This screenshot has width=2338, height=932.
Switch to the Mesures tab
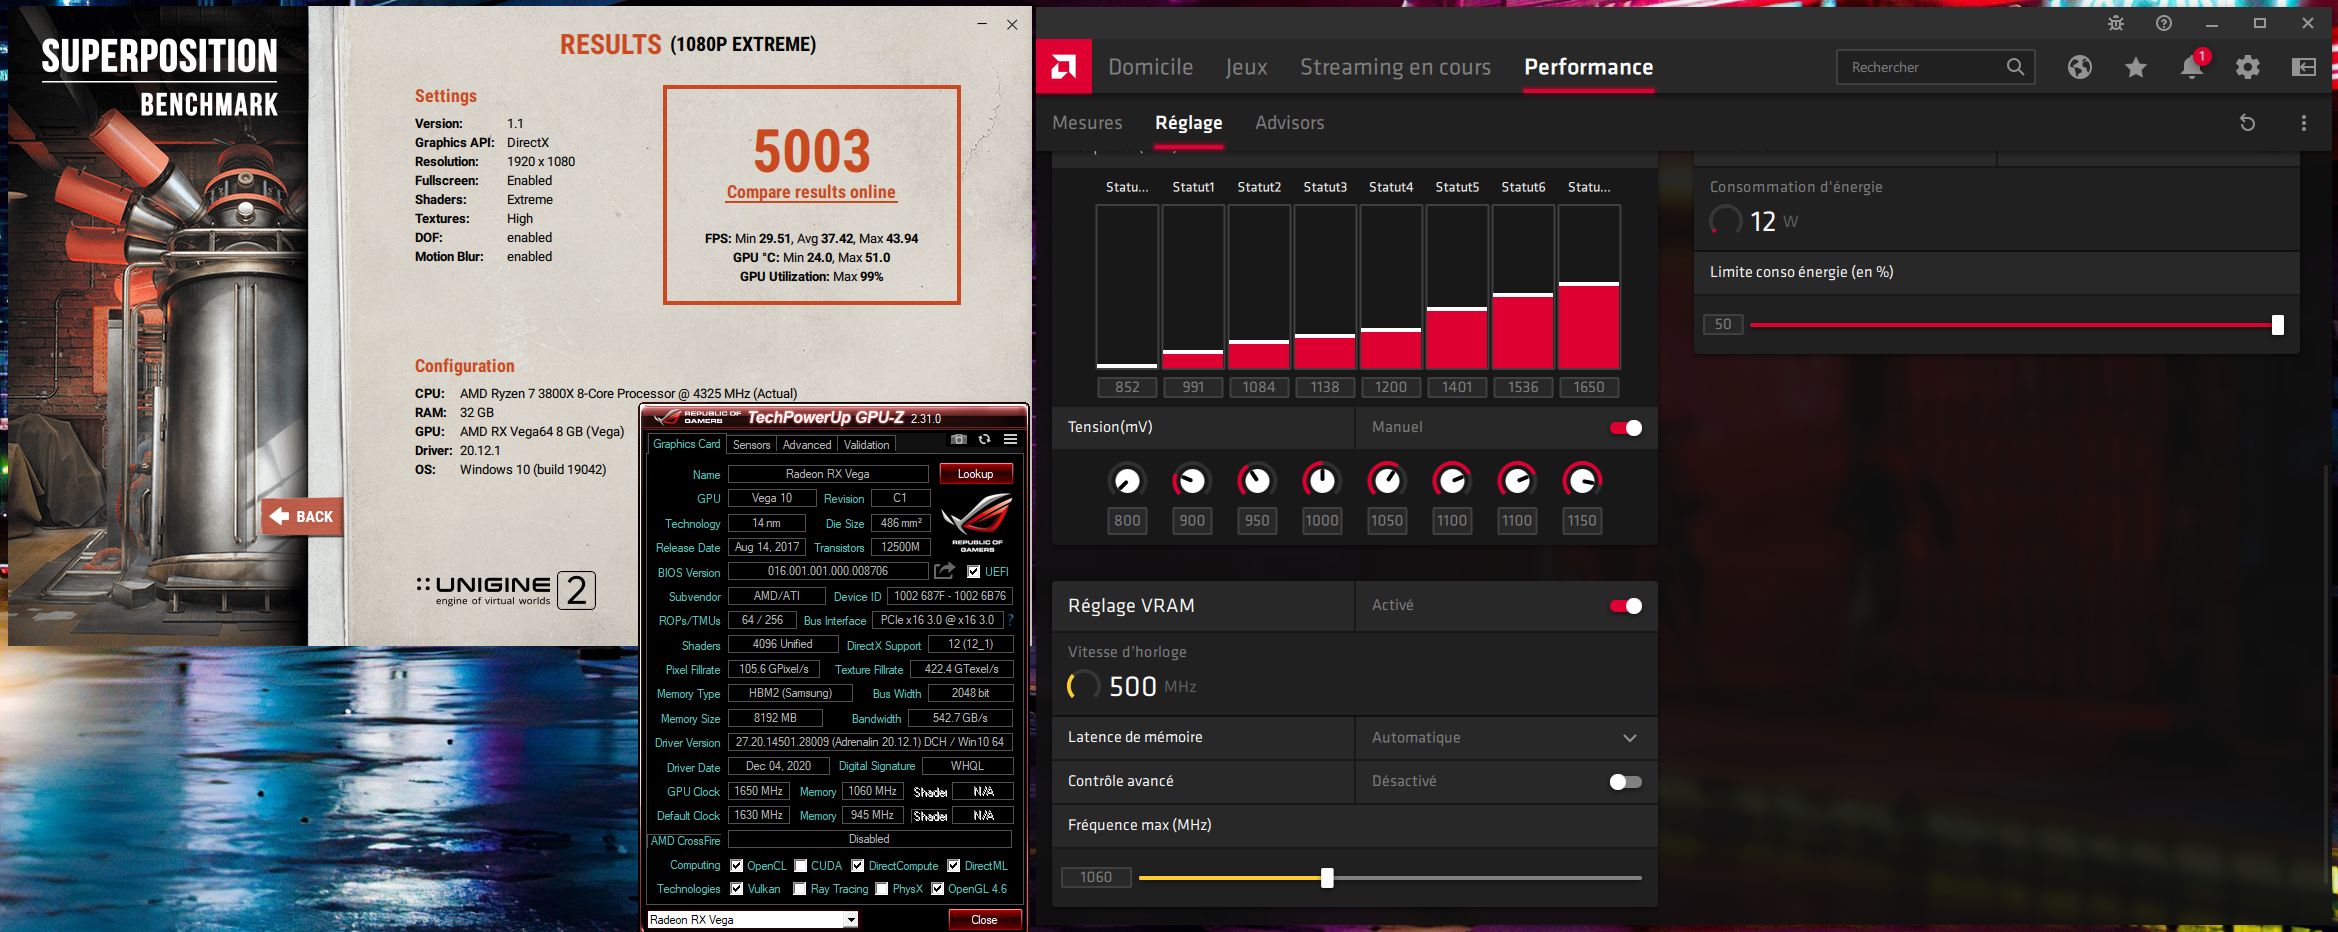click(x=1087, y=123)
